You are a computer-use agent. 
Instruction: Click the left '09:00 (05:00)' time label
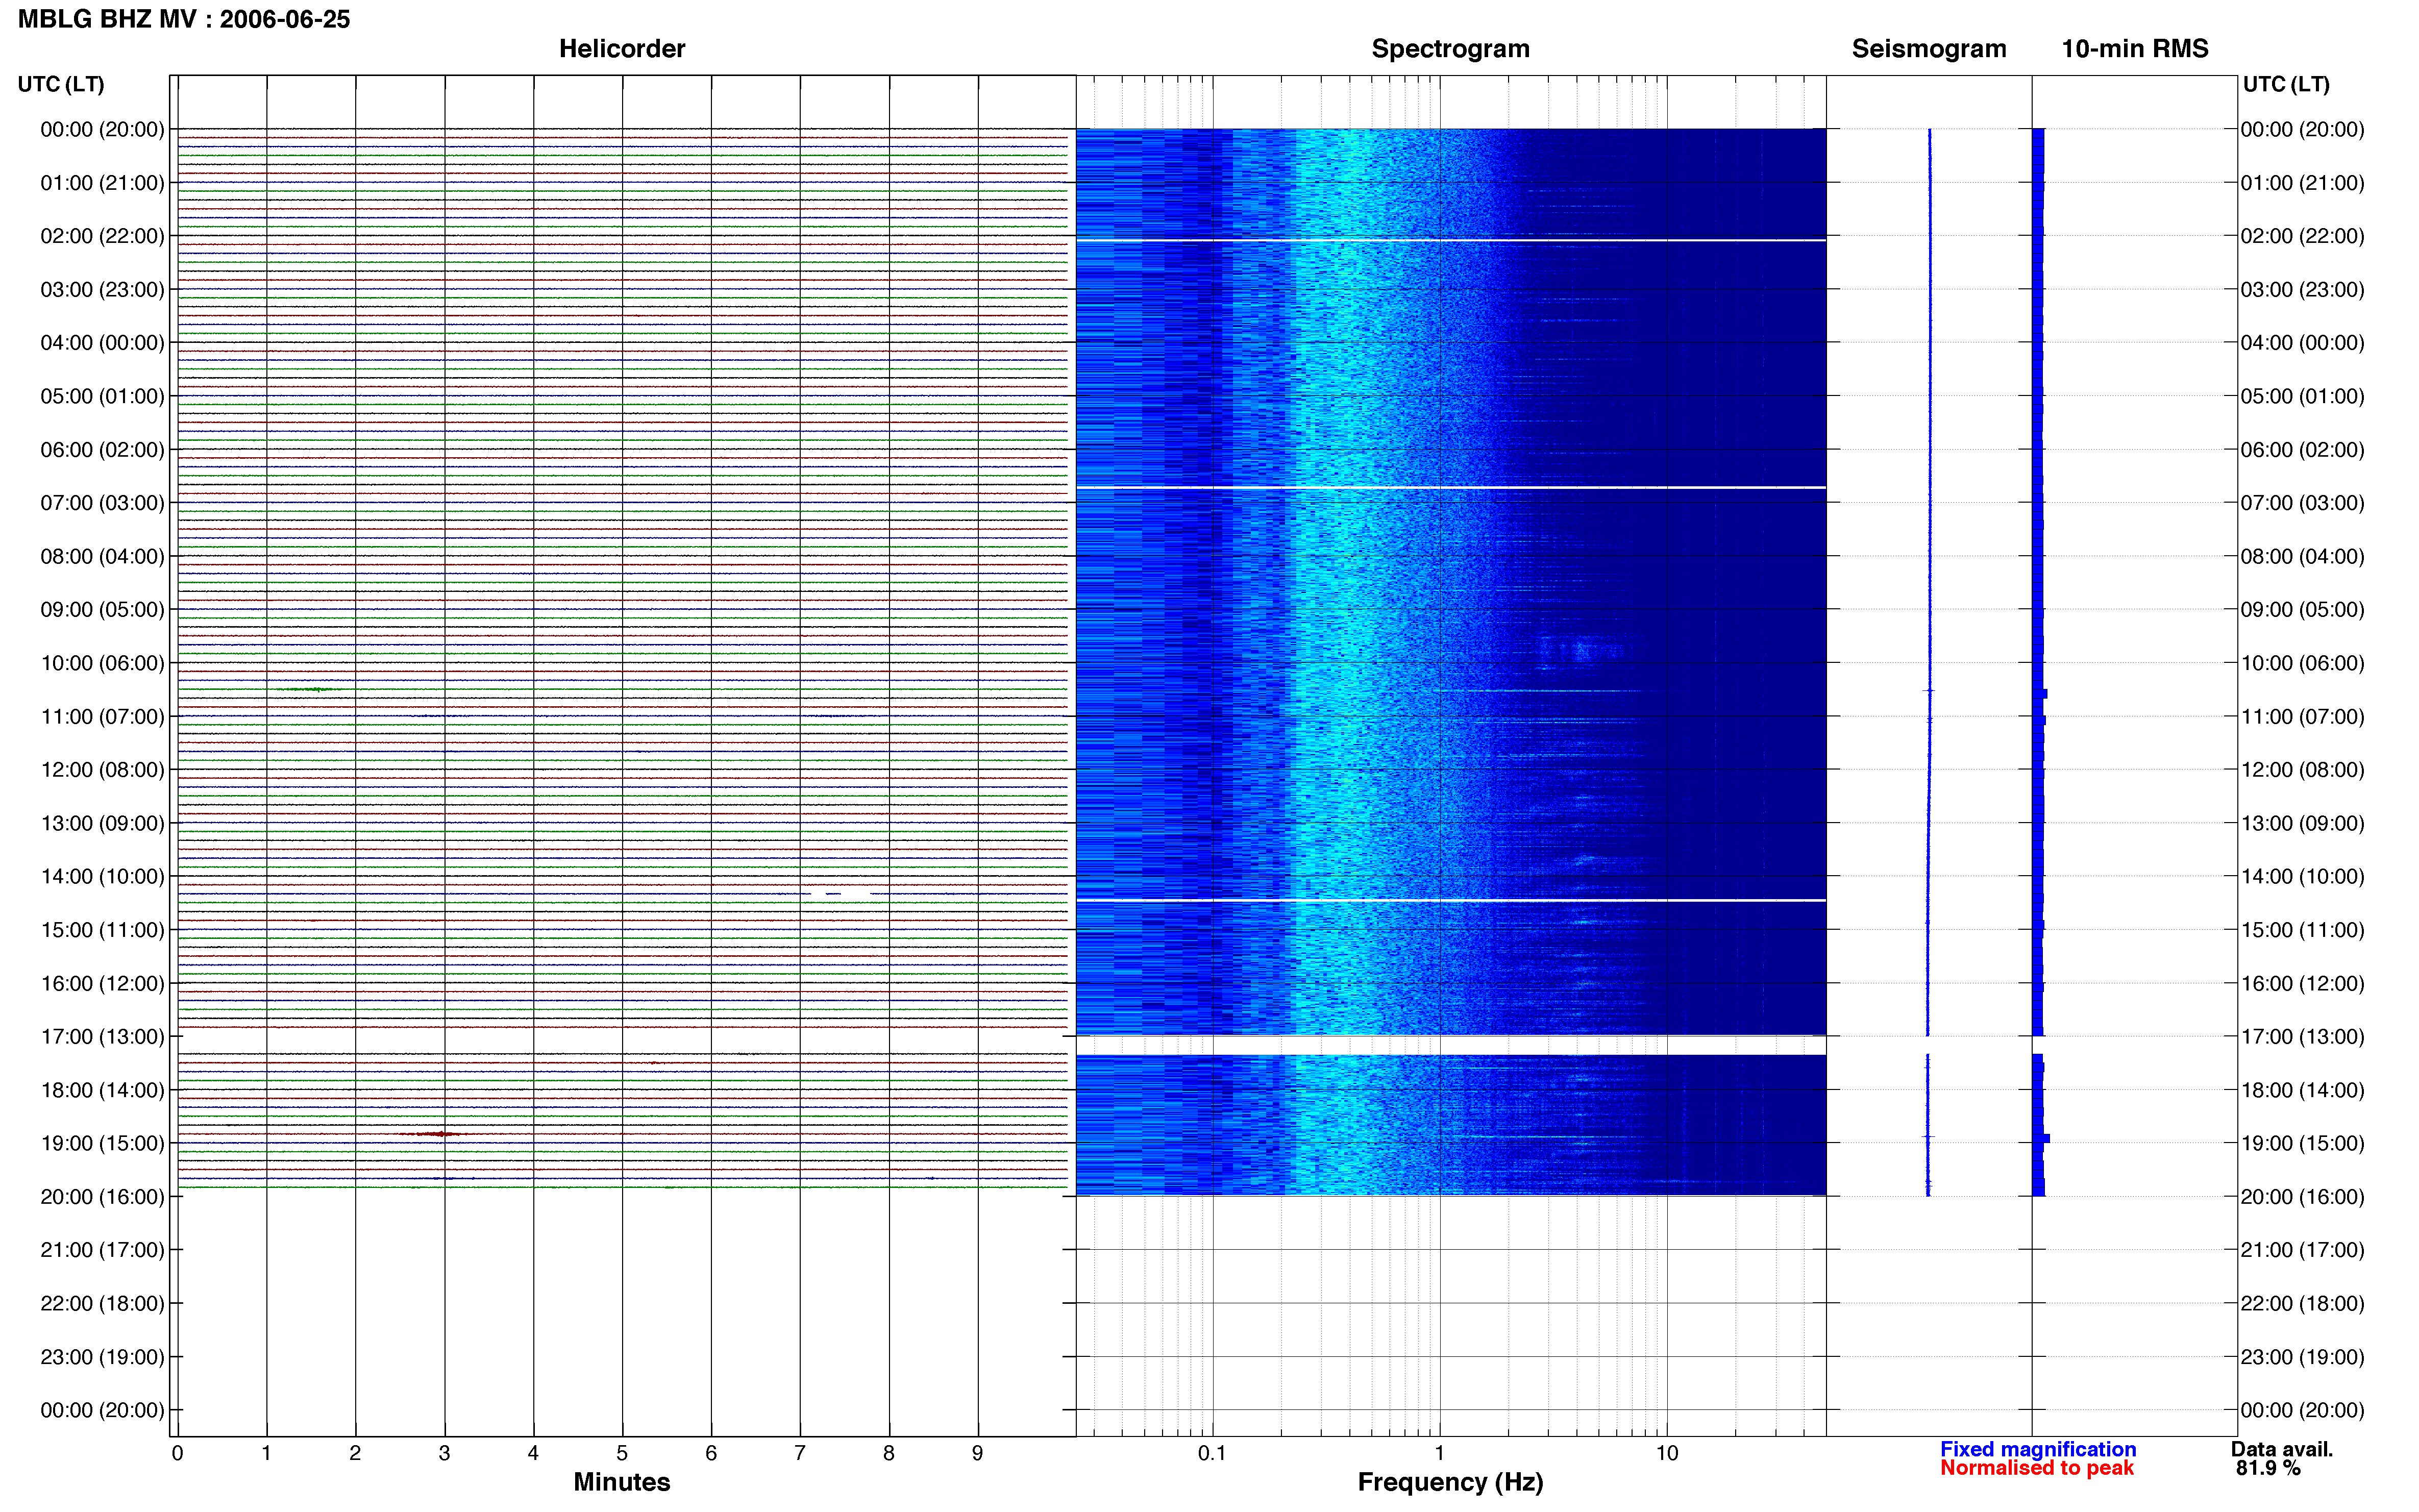[x=102, y=610]
